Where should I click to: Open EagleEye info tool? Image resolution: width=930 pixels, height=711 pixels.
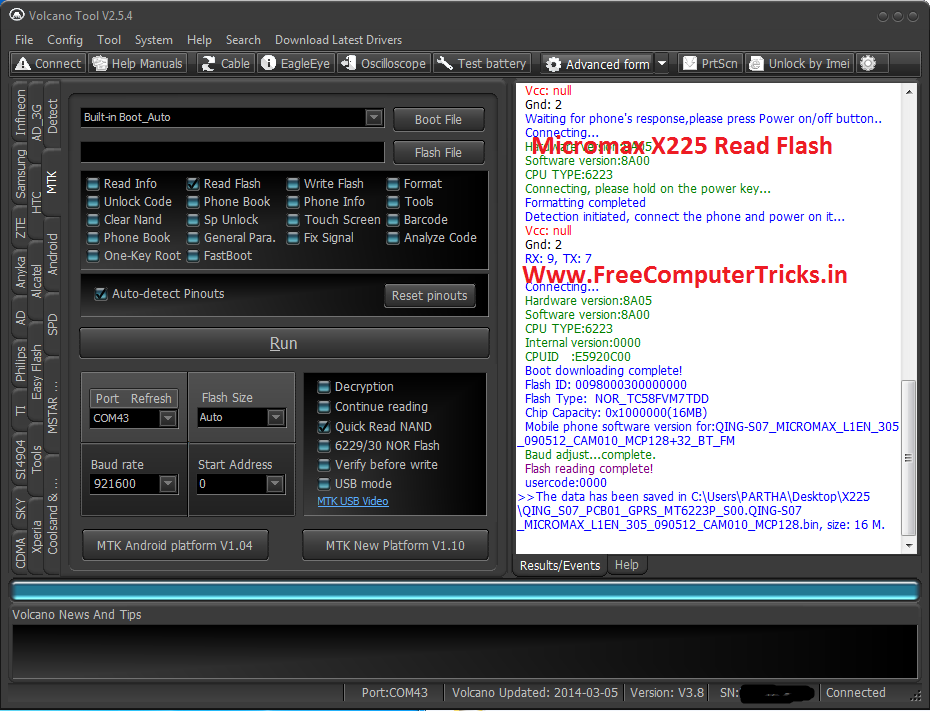pos(296,63)
